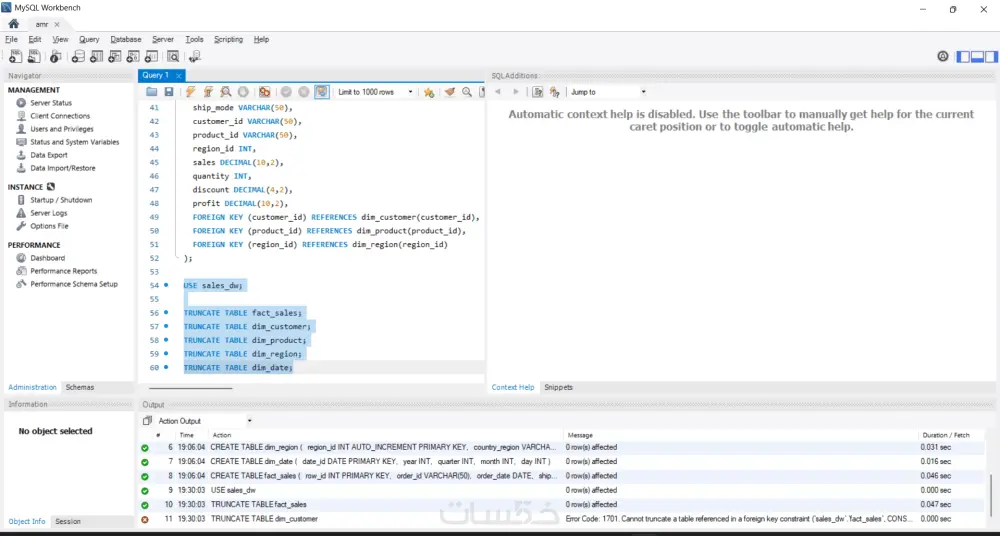Add the query to favorites star icon

[429, 92]
